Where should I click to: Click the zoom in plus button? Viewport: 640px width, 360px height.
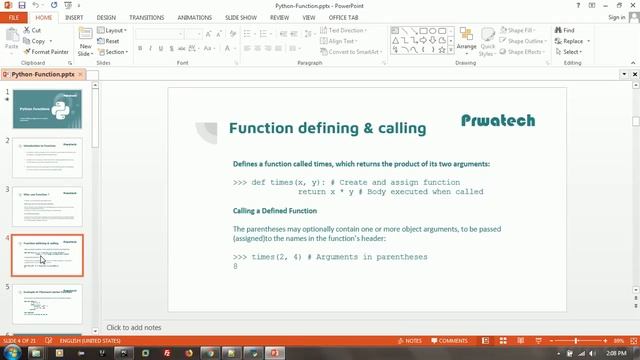605,340
